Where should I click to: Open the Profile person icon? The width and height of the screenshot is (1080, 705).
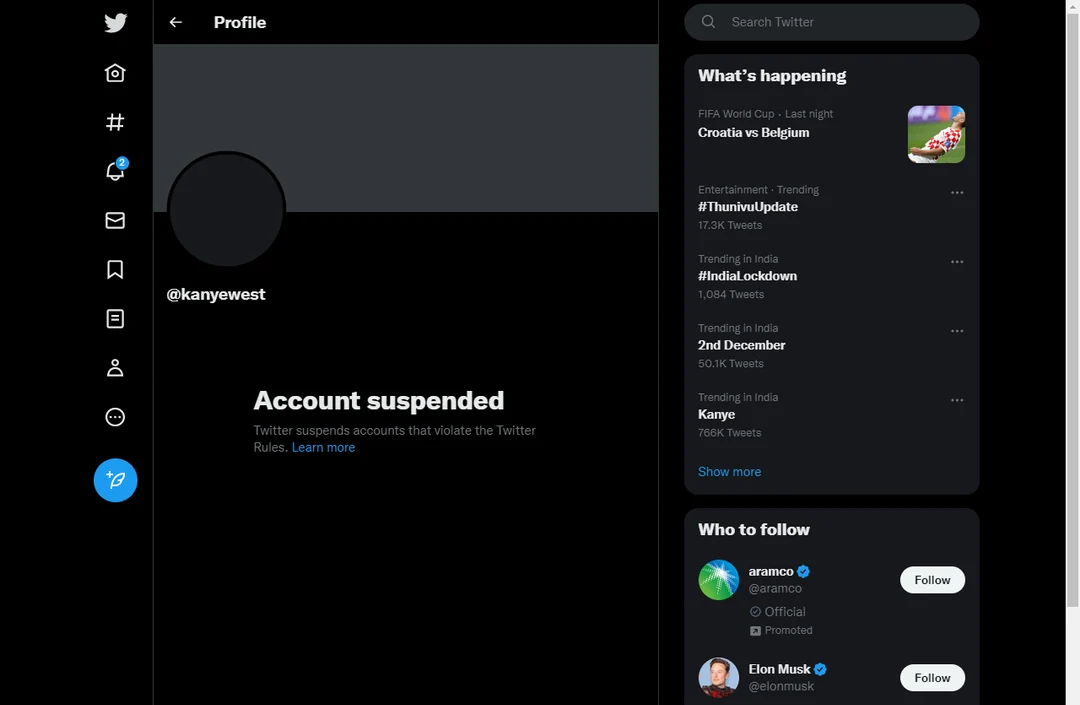[x=115, y=367]
